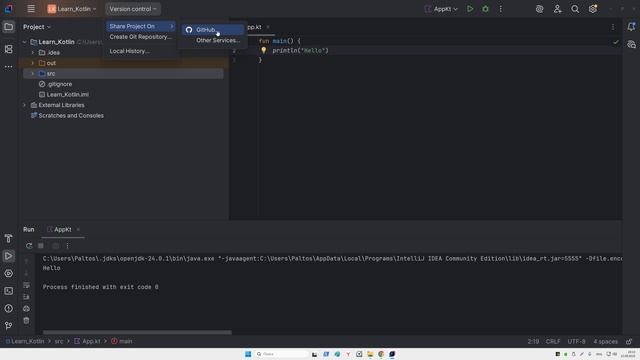Toggle the Run tool window icon
Image resolution: width=640 pixels, height=360 pixels.
pos(9,256)
